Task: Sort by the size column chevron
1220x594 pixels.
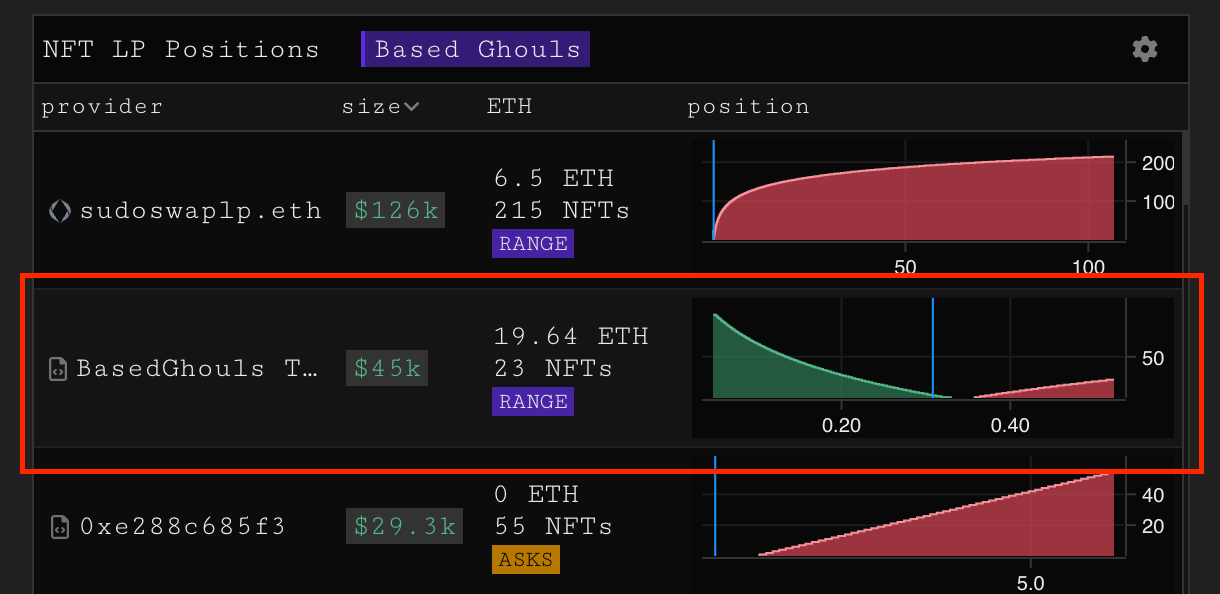Action: pyautogui.click(x=411, y=107)
